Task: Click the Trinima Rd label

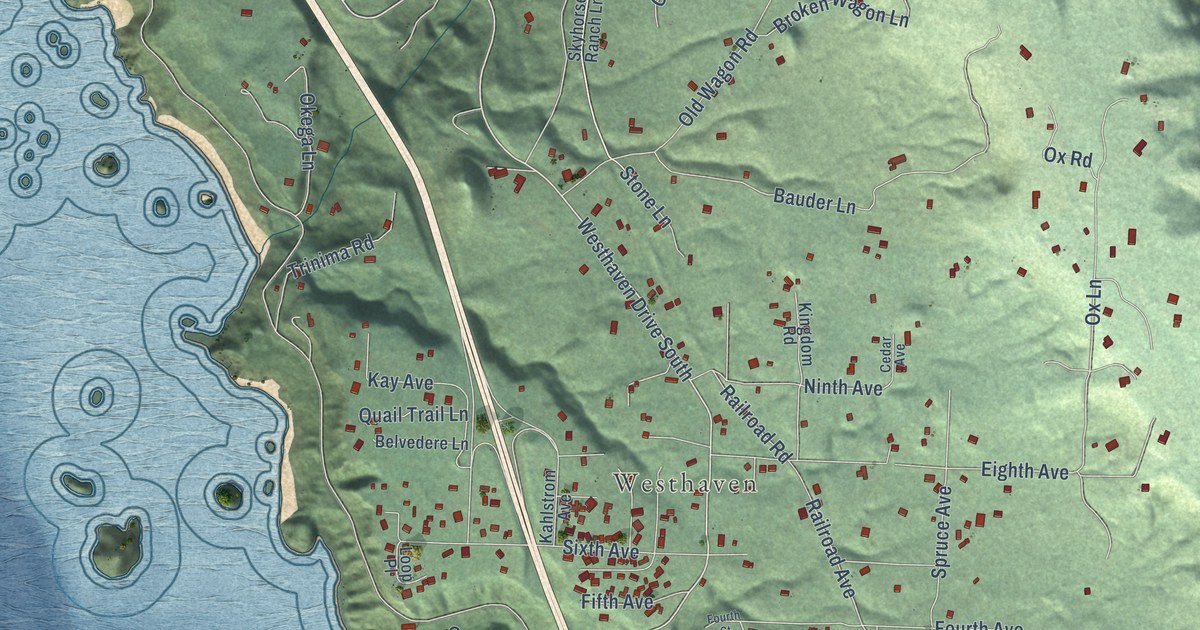Action: point(331,256)
